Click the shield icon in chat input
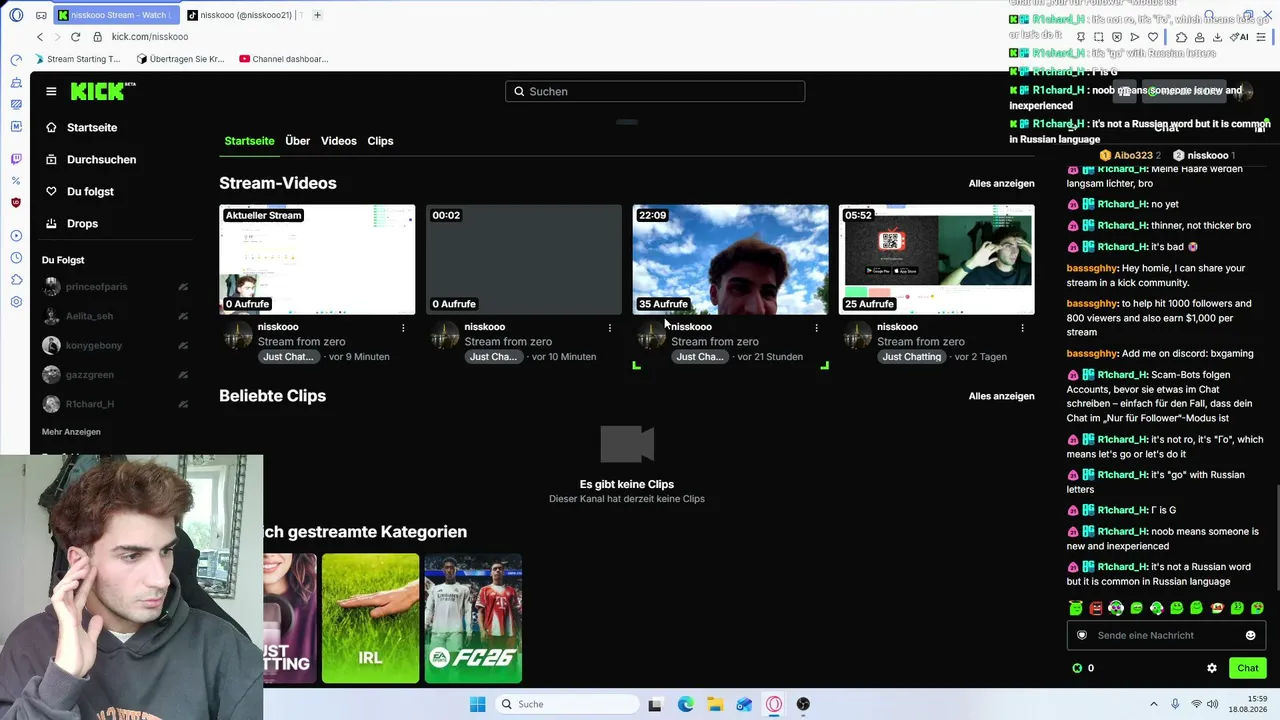 [1081, 635]
